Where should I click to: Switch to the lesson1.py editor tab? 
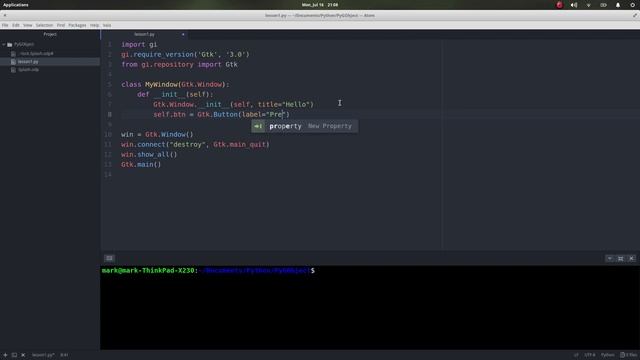pyautogui.click(x=144, y=34)
